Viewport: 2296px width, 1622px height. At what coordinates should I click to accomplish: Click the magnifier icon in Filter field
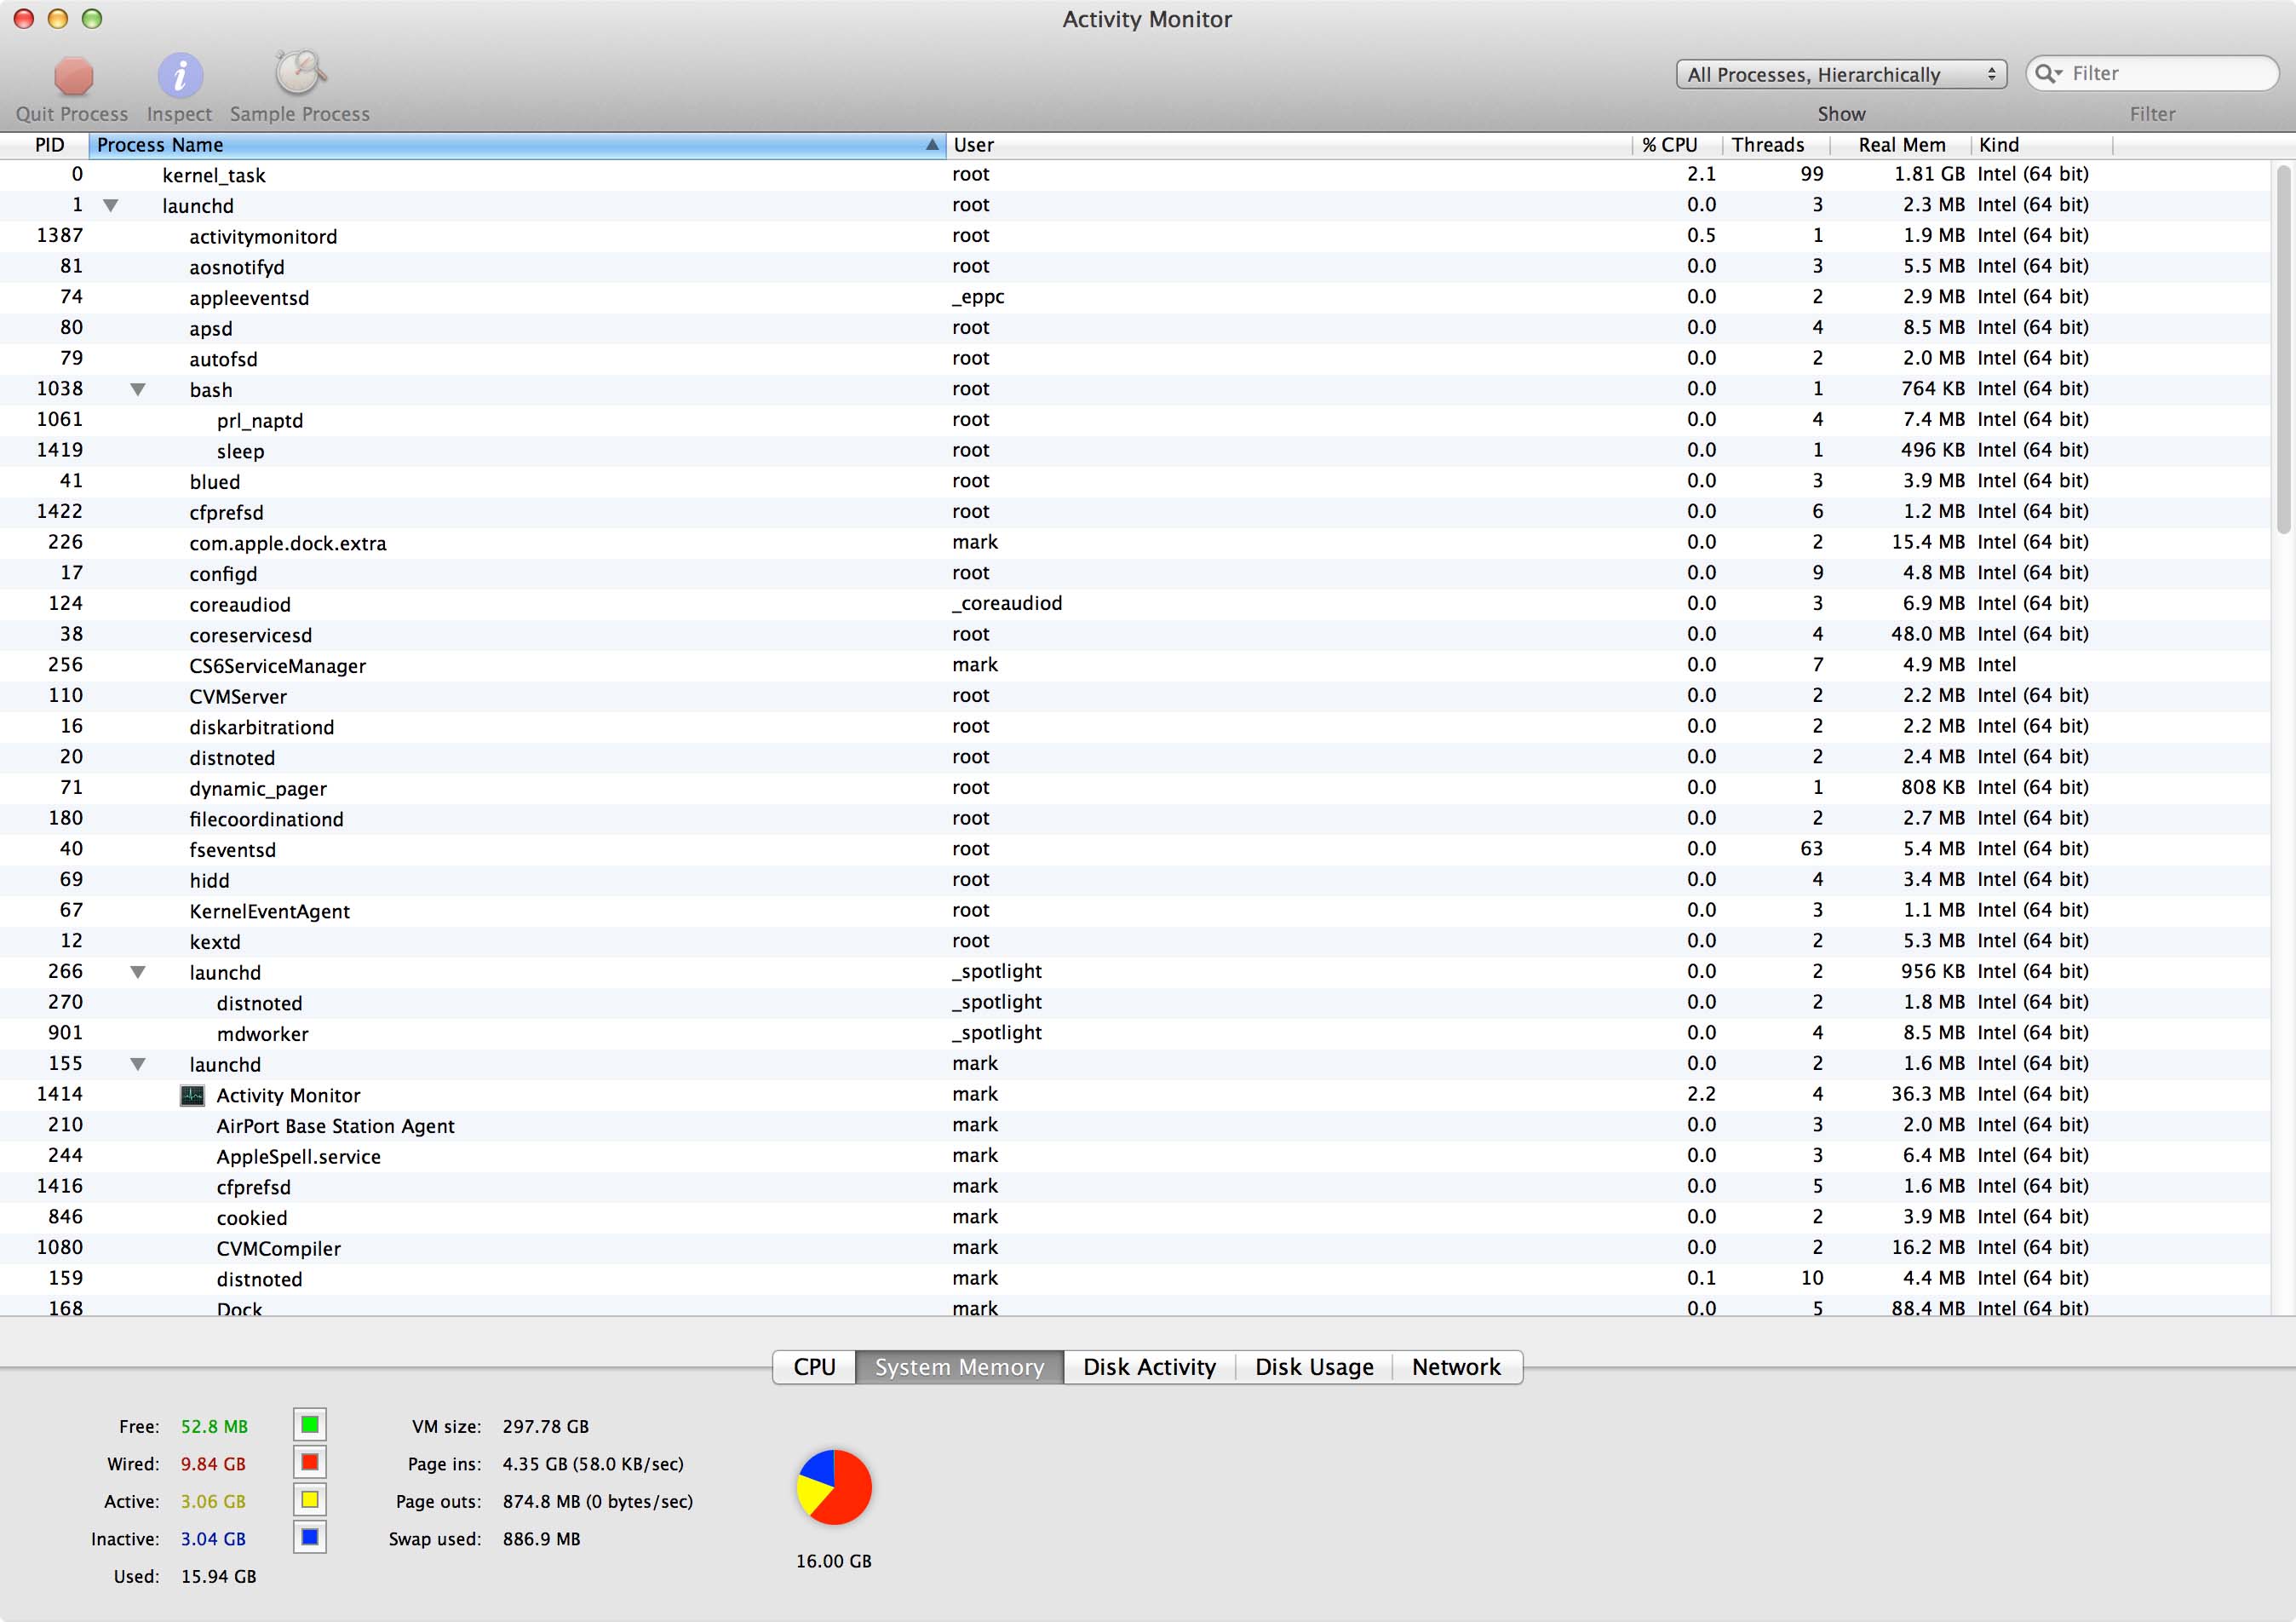(2047, 74)
